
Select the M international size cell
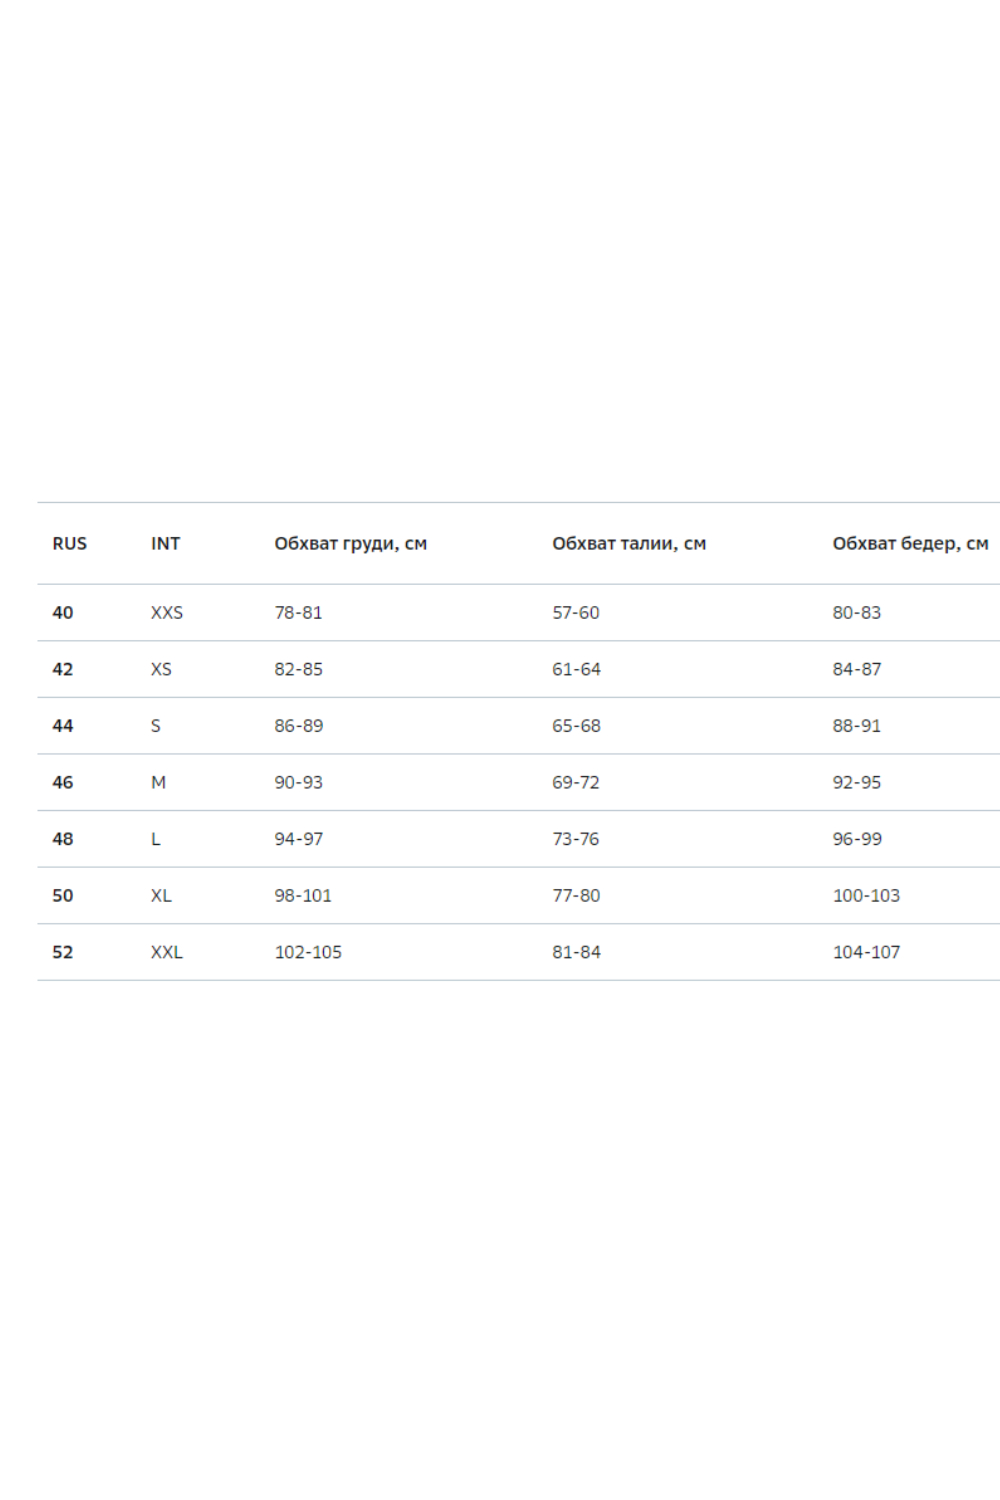coord(158,783)
